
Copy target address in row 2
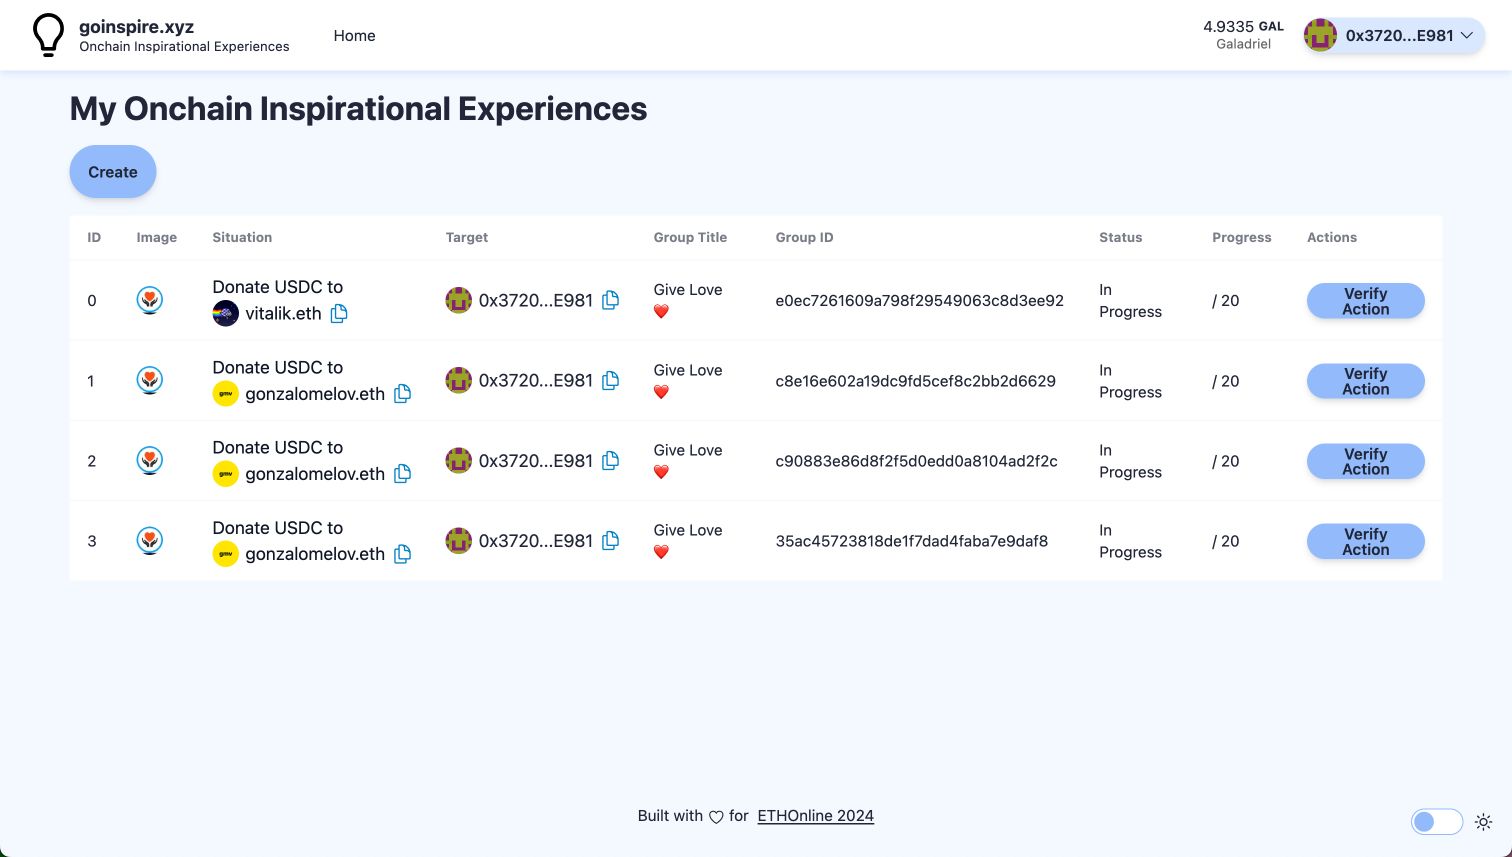(610, 460)
